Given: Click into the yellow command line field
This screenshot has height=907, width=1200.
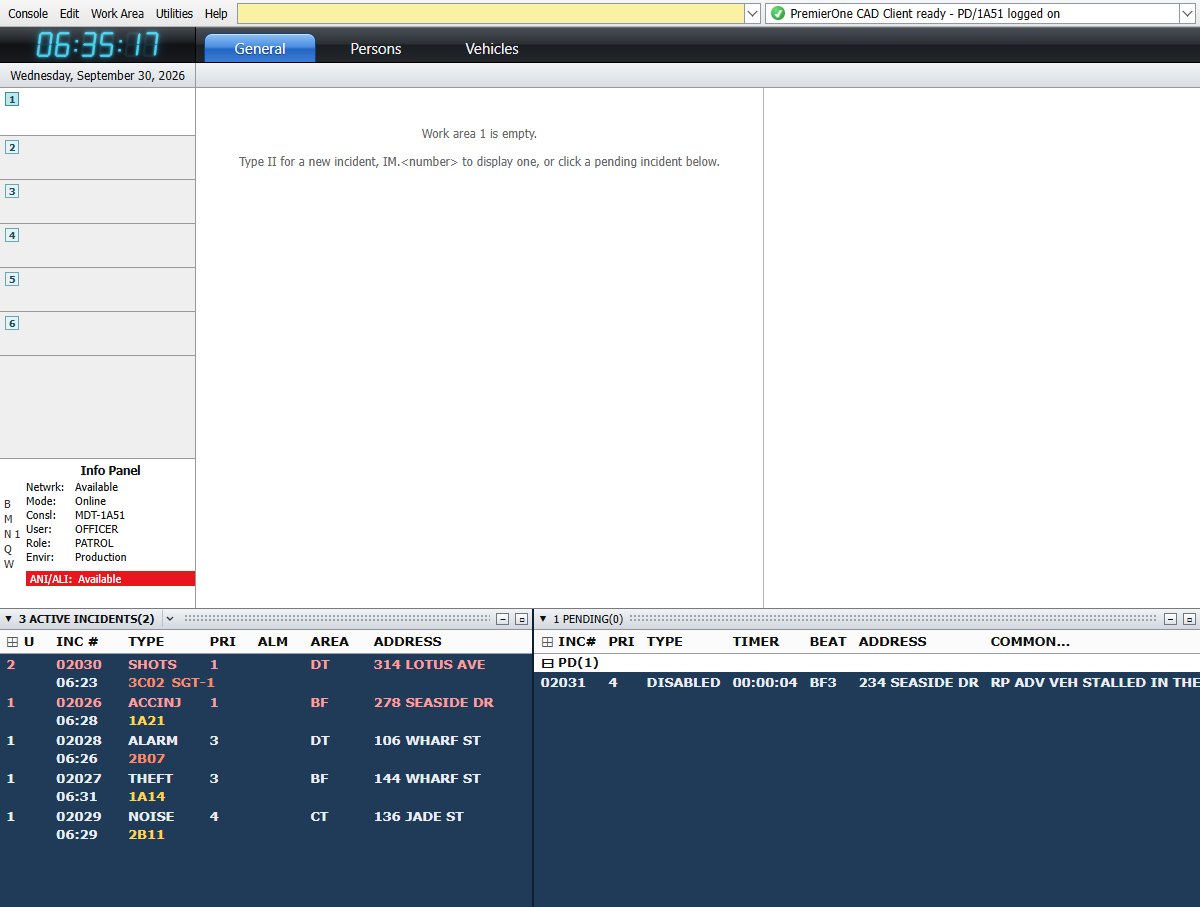Looking at the screenshot, I should point(491,14).
